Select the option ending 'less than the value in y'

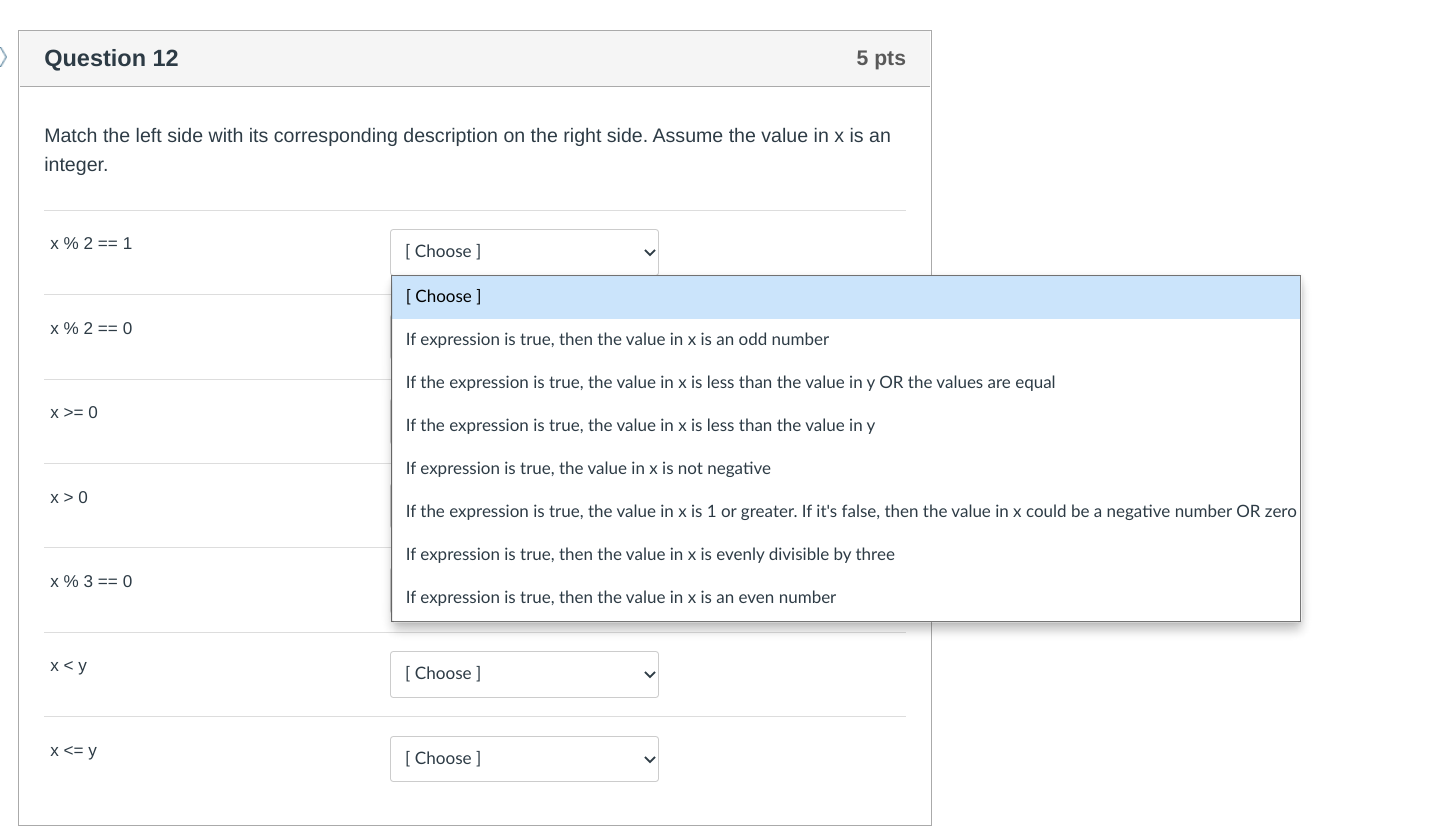tap(846, 426)
